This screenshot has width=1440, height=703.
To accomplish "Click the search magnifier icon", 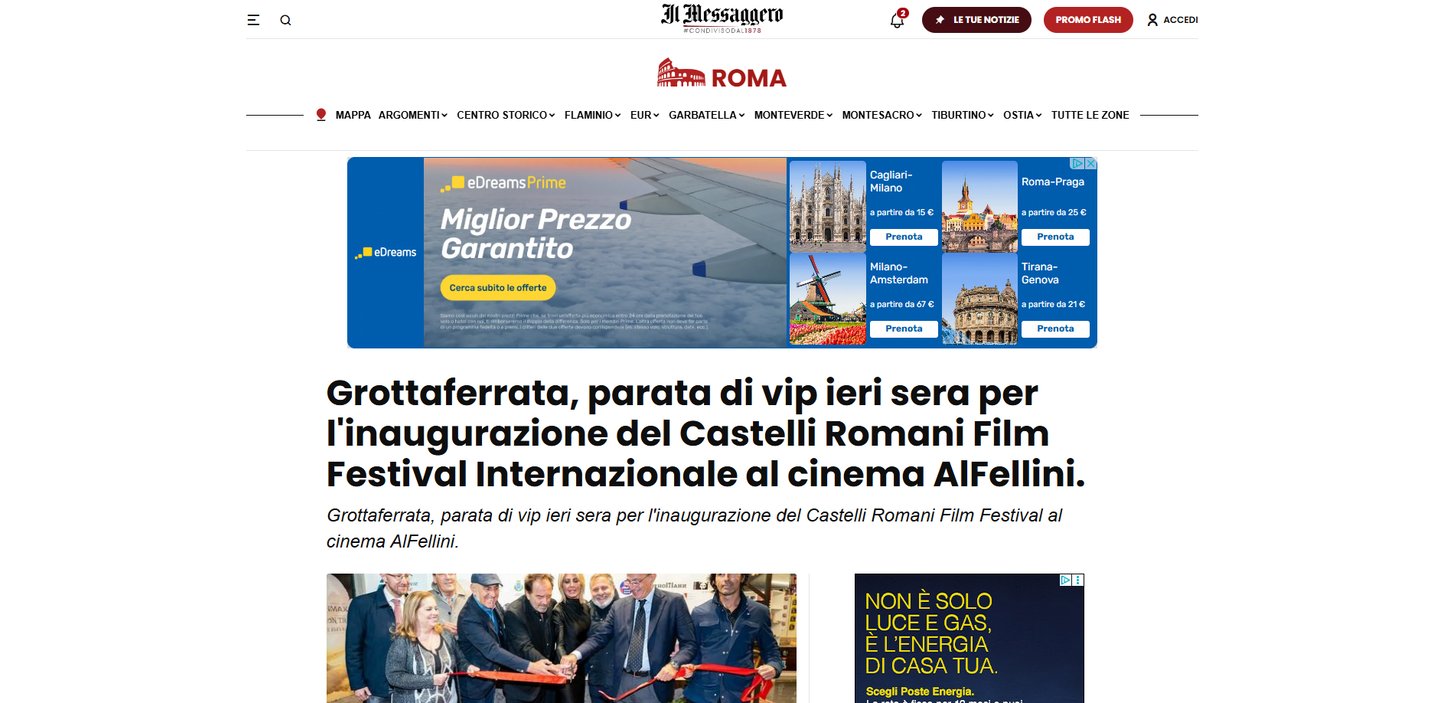I will [285, 20].
